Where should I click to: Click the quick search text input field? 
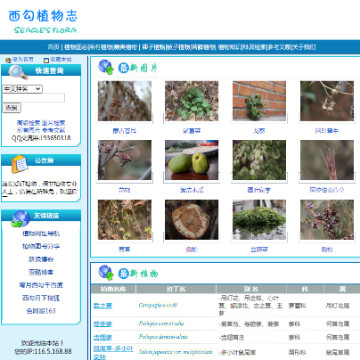(33, 98)
